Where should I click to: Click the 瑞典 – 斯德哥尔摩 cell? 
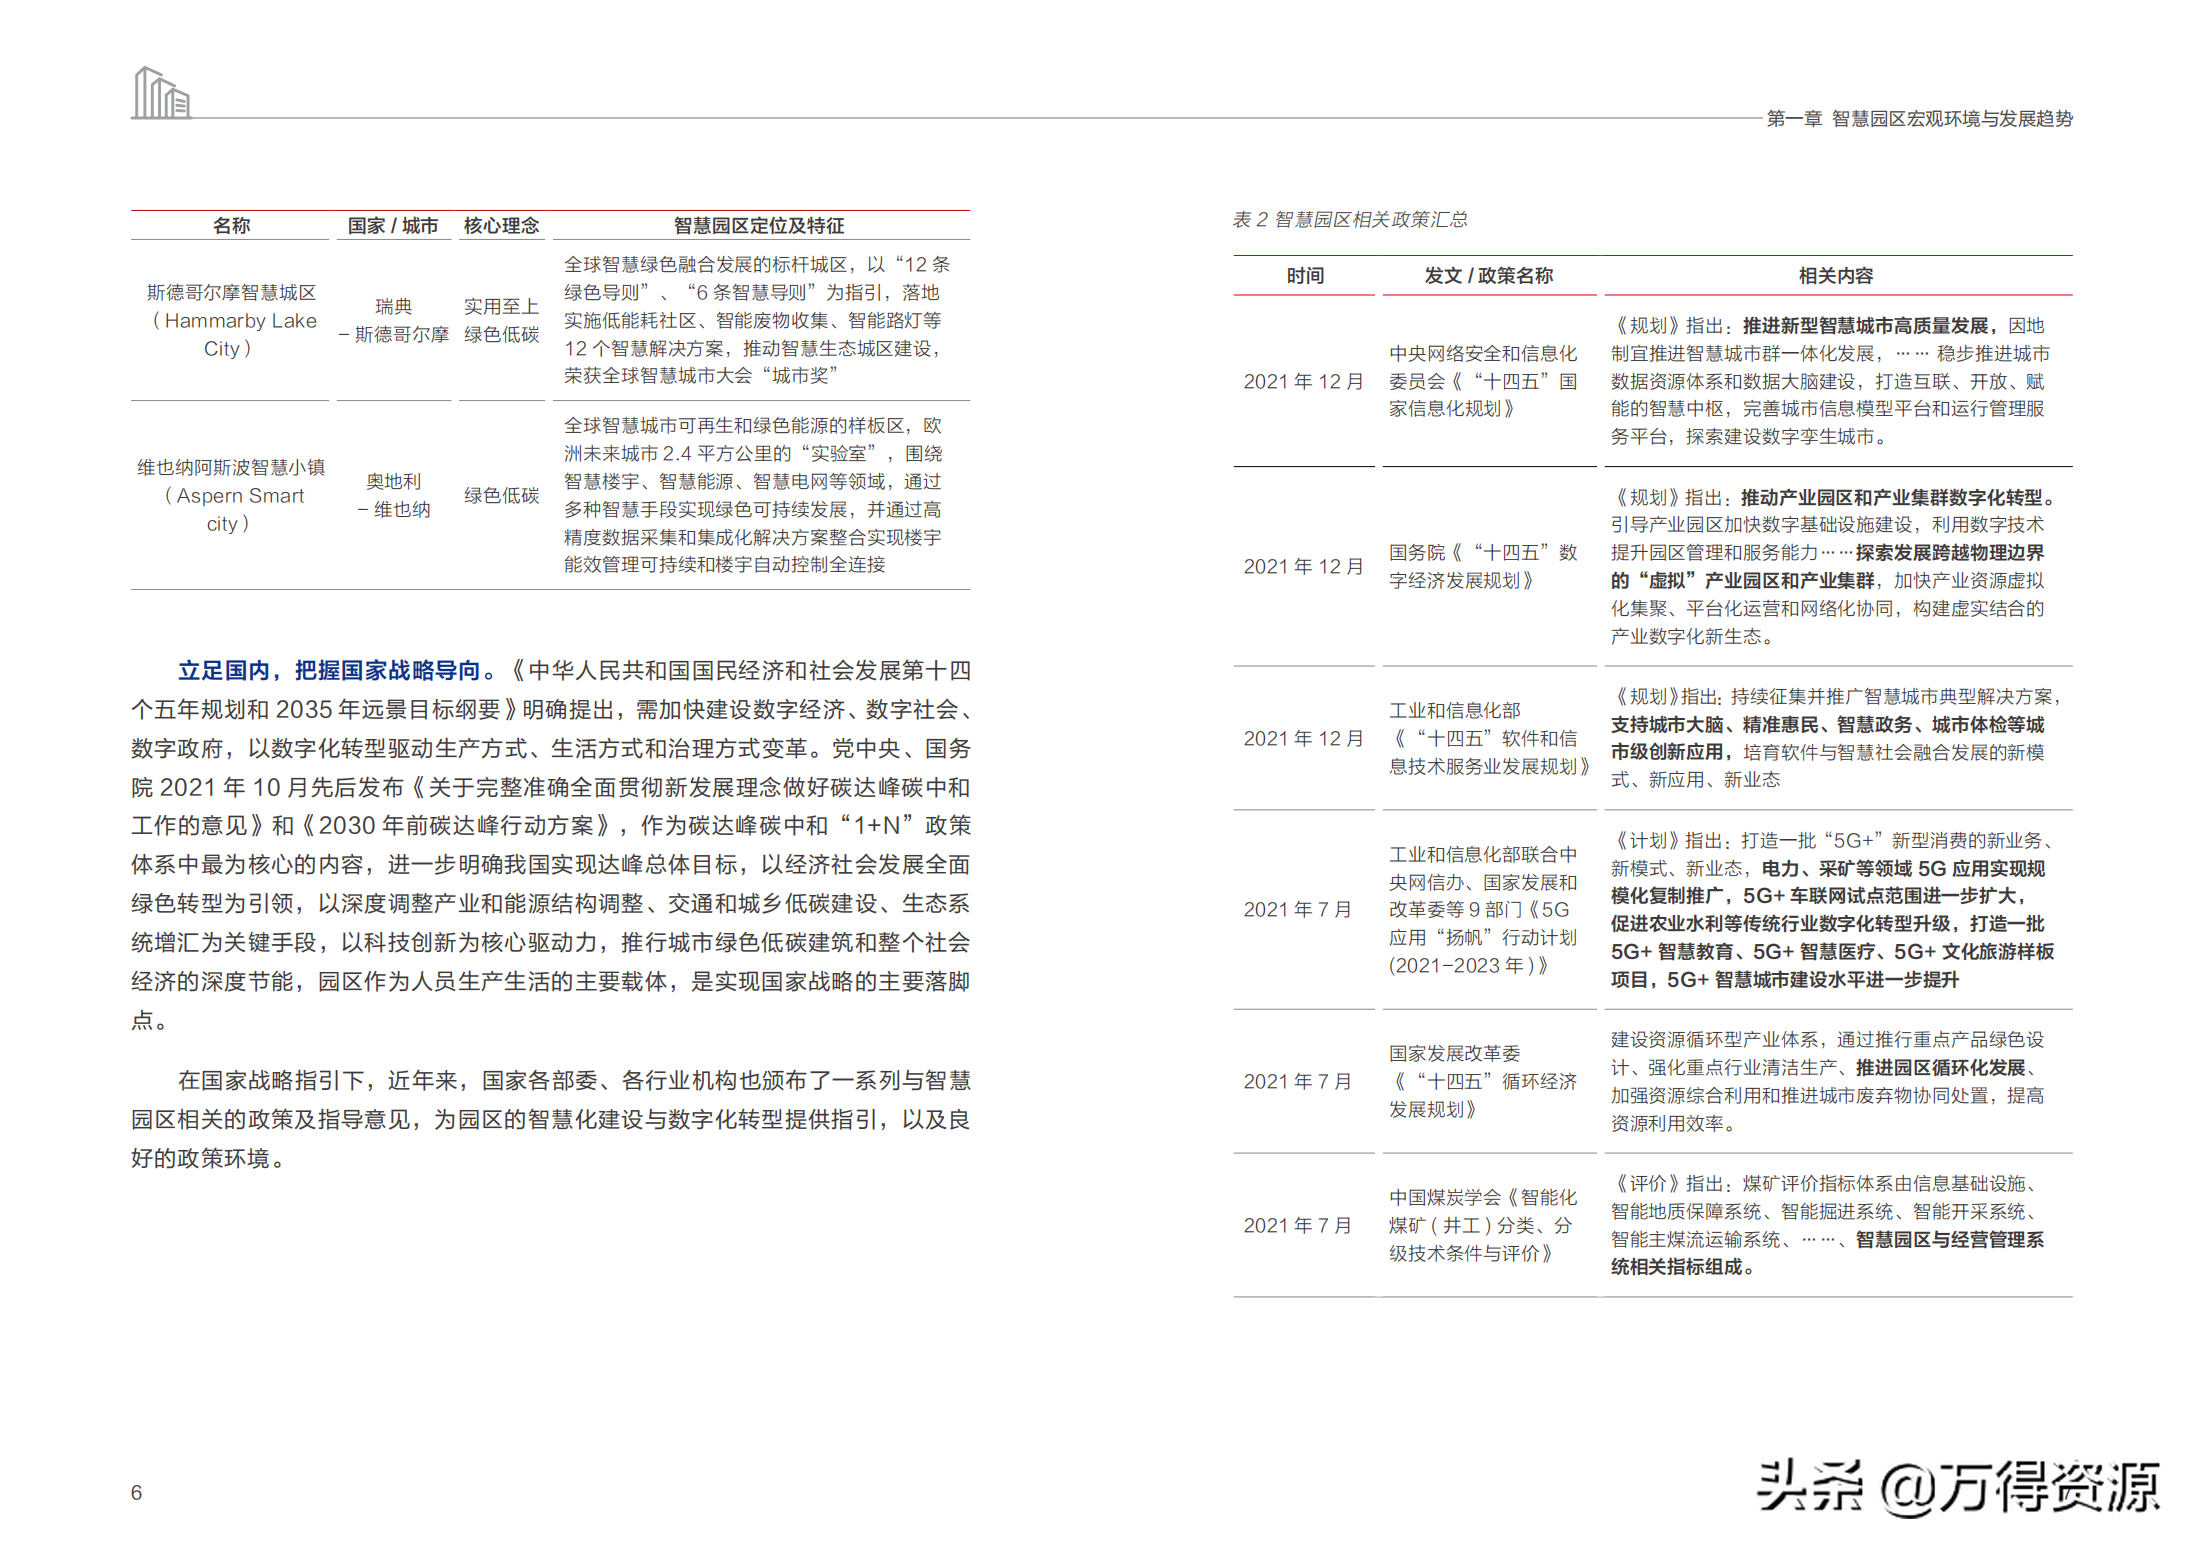point(393,320)
